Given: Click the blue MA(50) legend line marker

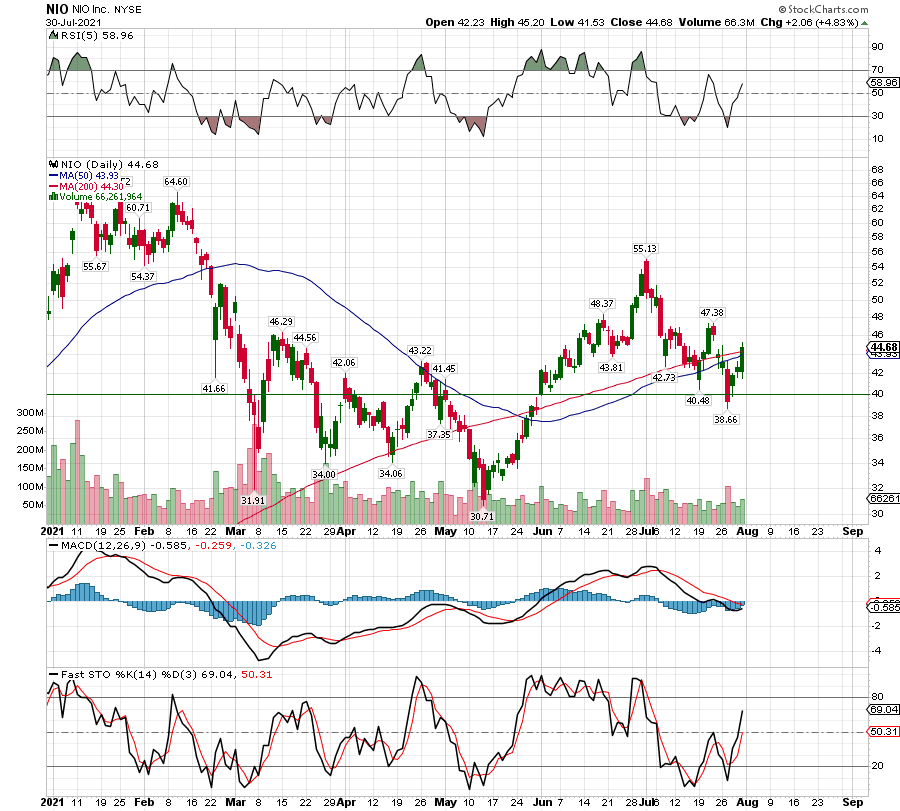Looking at the screenshot, I should pos(52,176).
